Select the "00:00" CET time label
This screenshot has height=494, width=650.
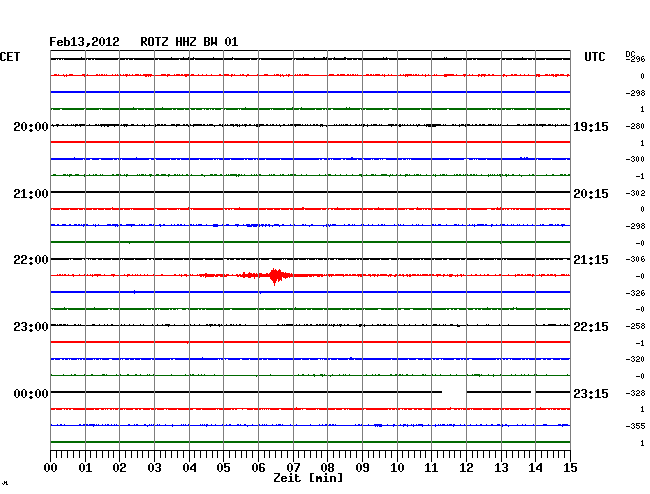click(x=31, y=393)
